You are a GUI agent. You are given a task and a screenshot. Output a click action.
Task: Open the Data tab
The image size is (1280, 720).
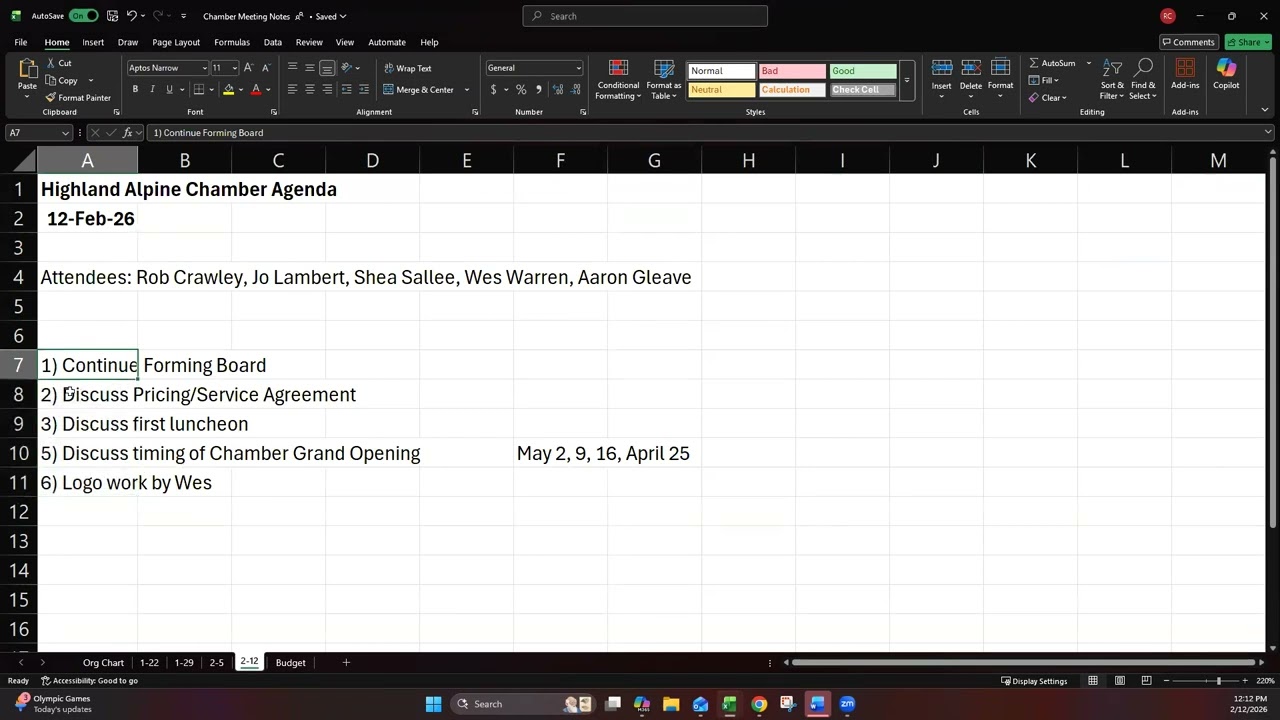272,42
